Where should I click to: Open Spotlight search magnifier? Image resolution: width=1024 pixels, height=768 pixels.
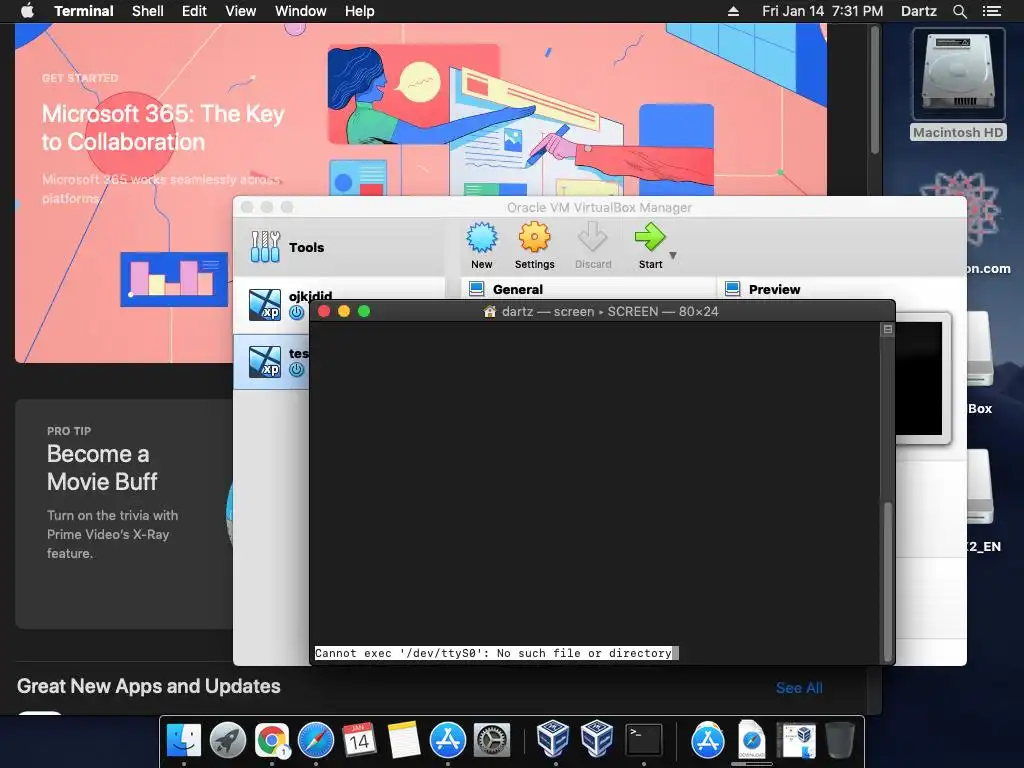pos(959,11)
